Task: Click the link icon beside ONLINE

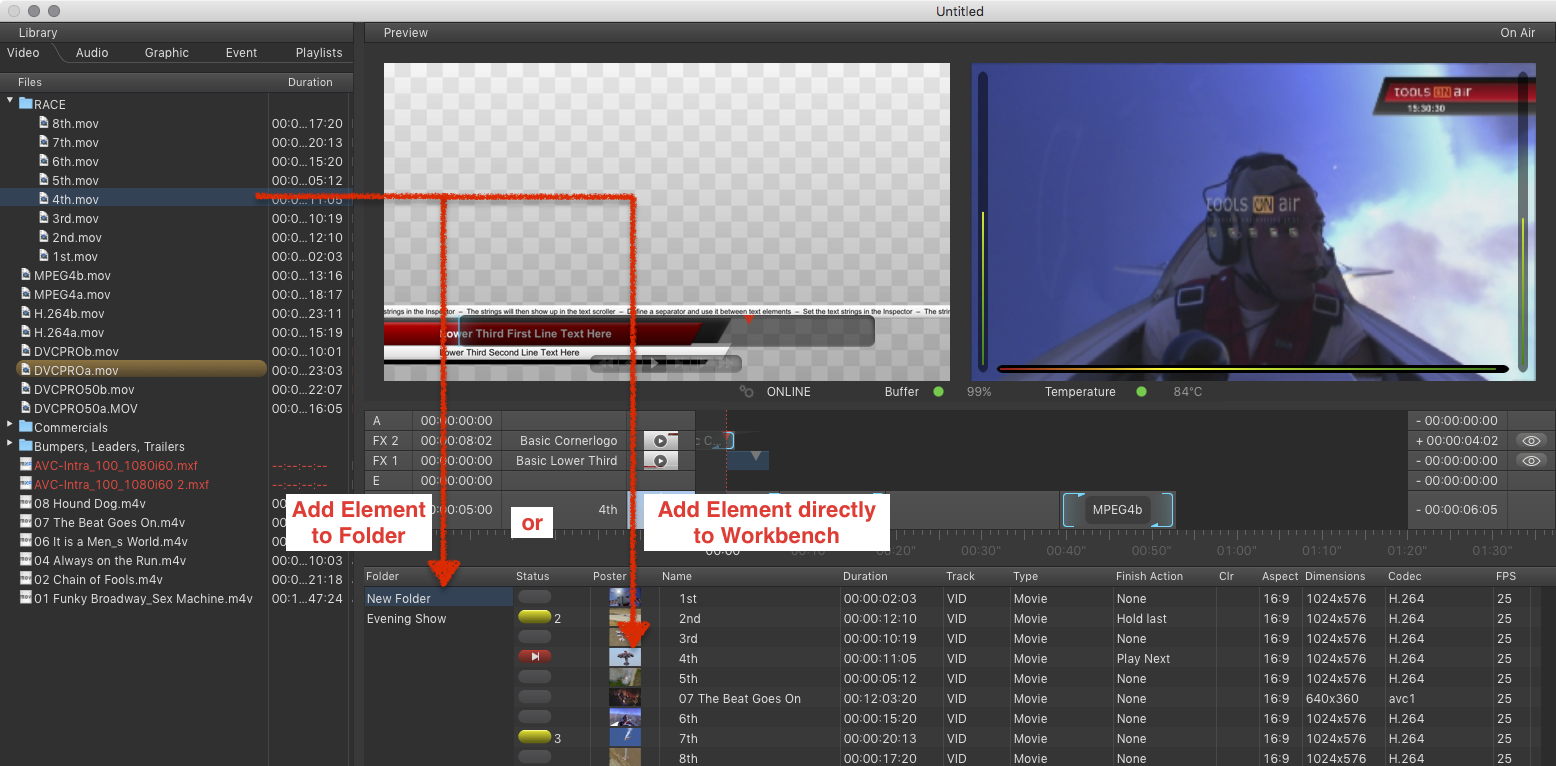Action: pyautogui.click(x=746, y=392)
